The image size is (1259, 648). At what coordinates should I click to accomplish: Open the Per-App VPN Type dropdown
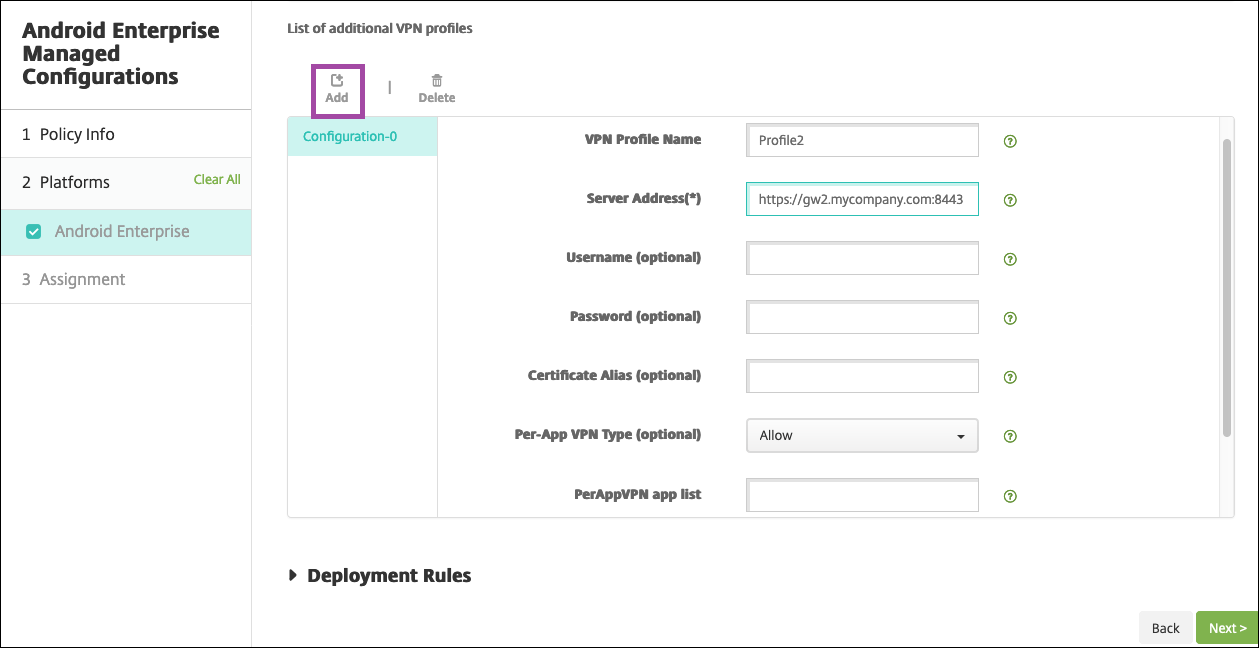[862, 436]
